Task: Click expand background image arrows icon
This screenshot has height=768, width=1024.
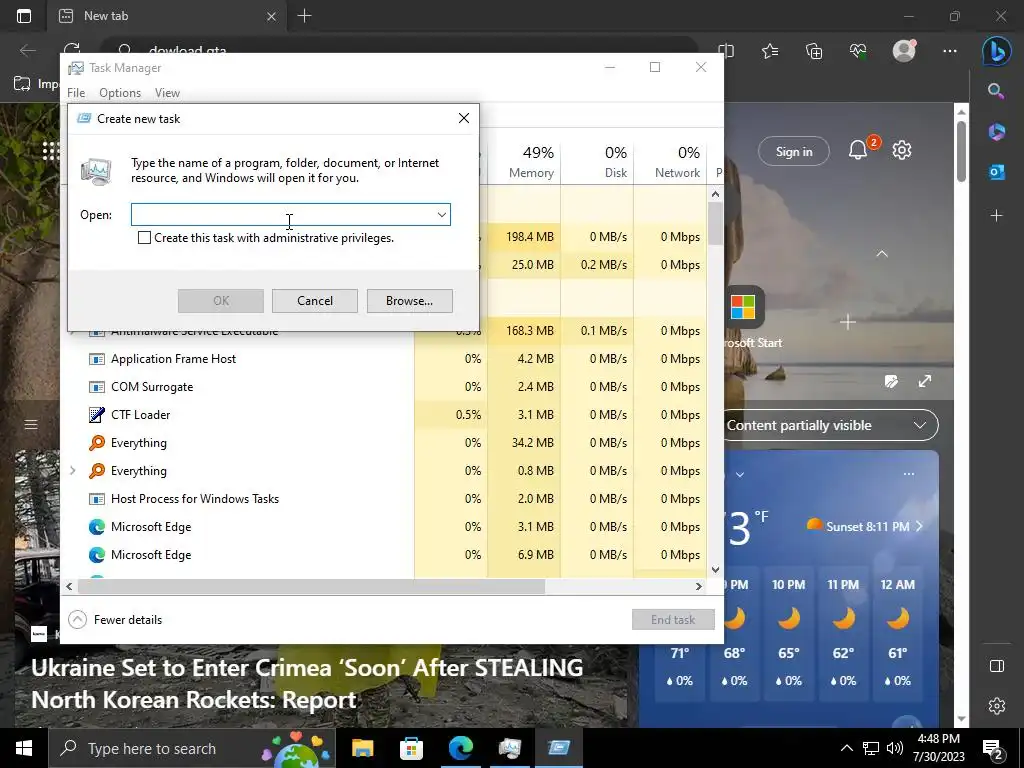Action: pos(925,381)
